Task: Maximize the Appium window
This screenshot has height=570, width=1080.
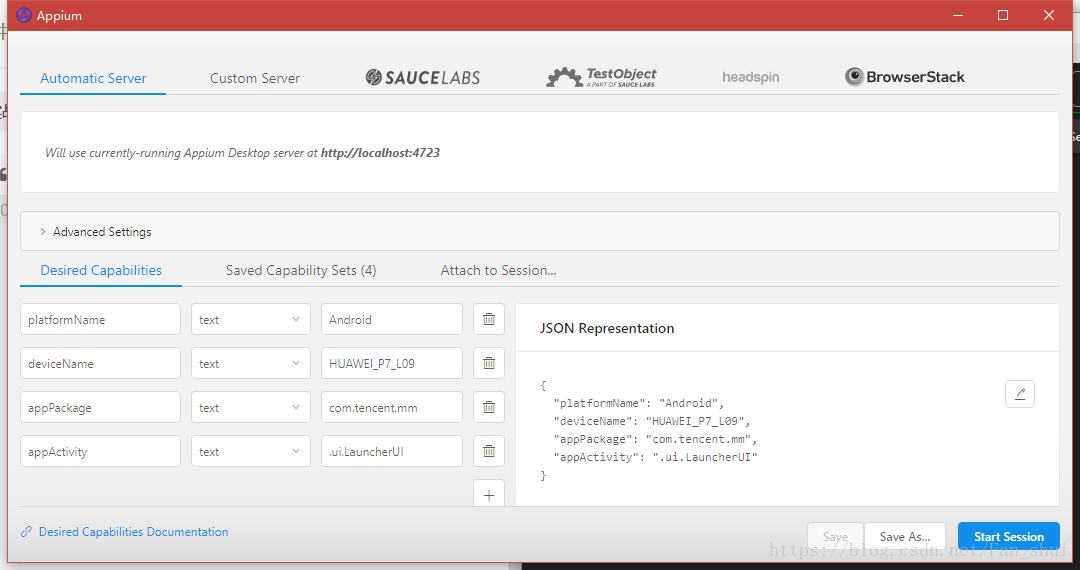Action: coord(1003,15)
